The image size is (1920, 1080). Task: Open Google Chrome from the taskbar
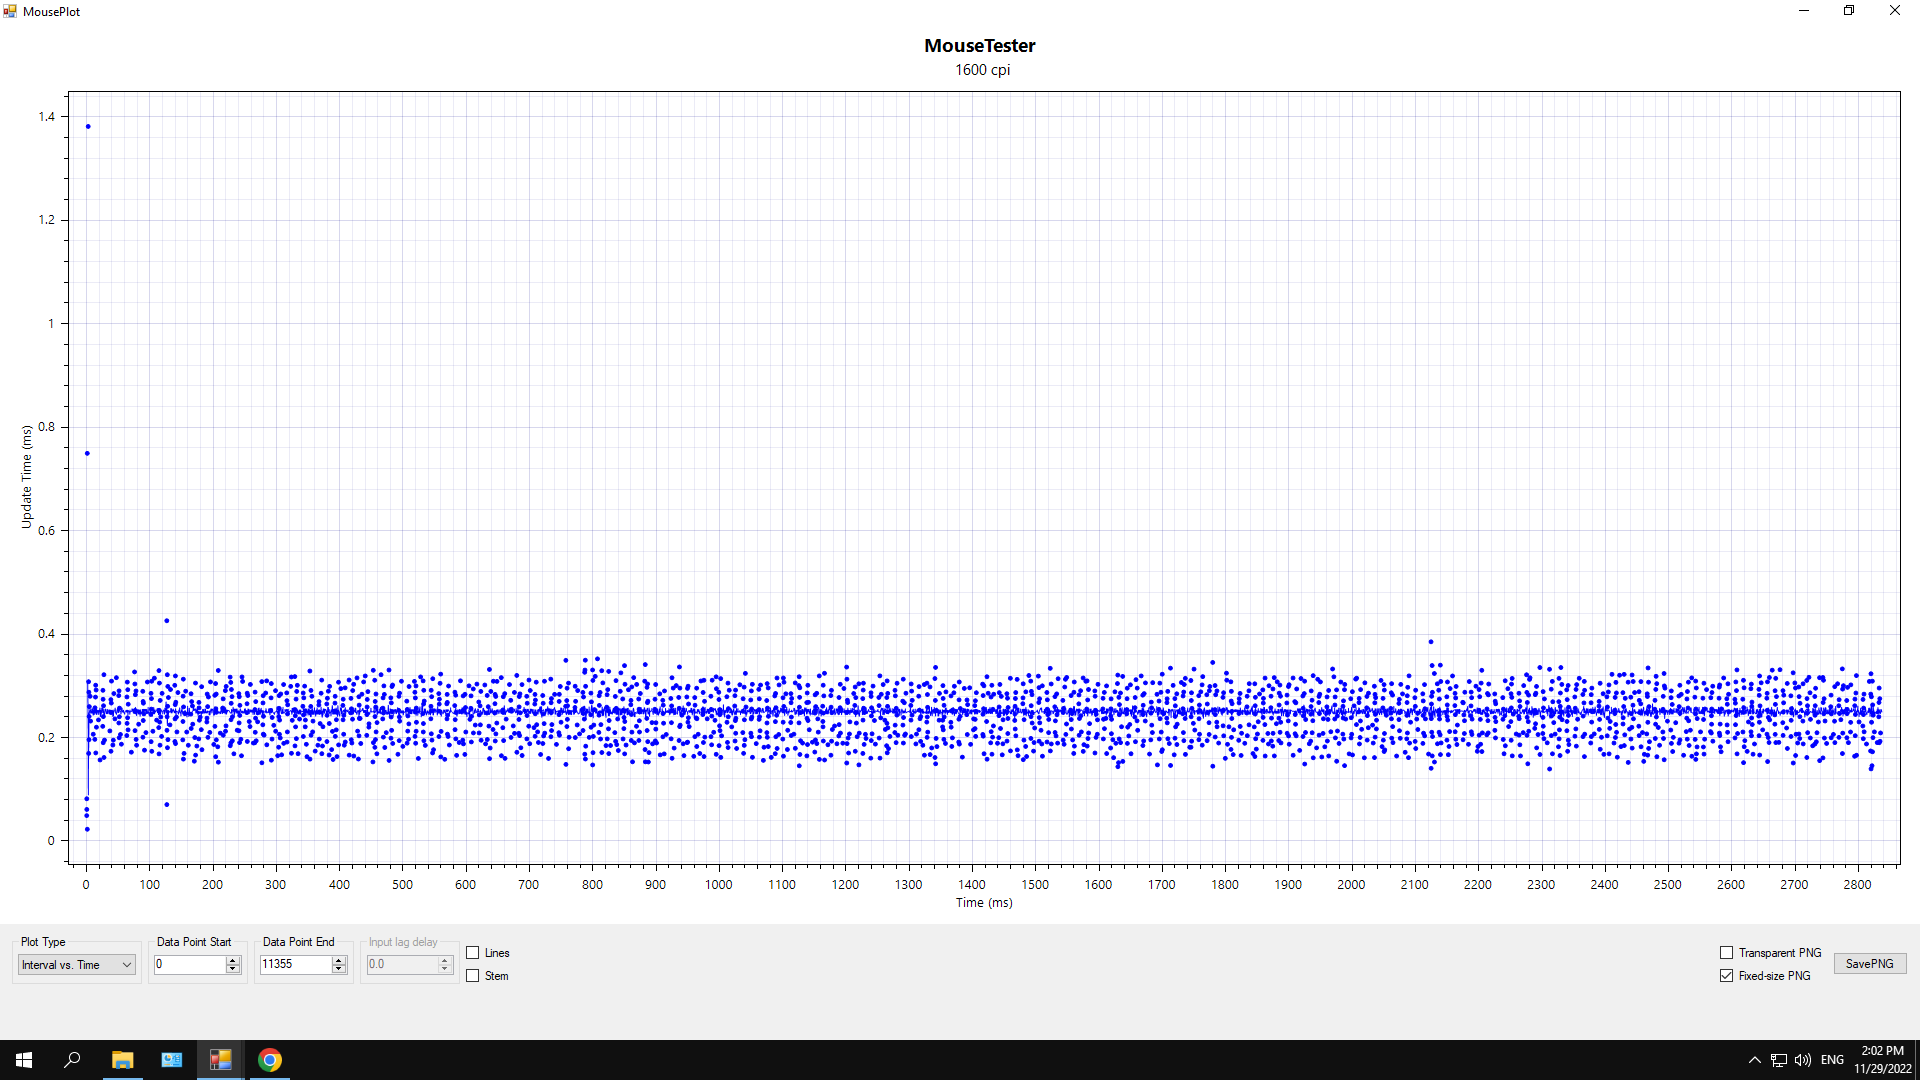(x=270, y=1060)
